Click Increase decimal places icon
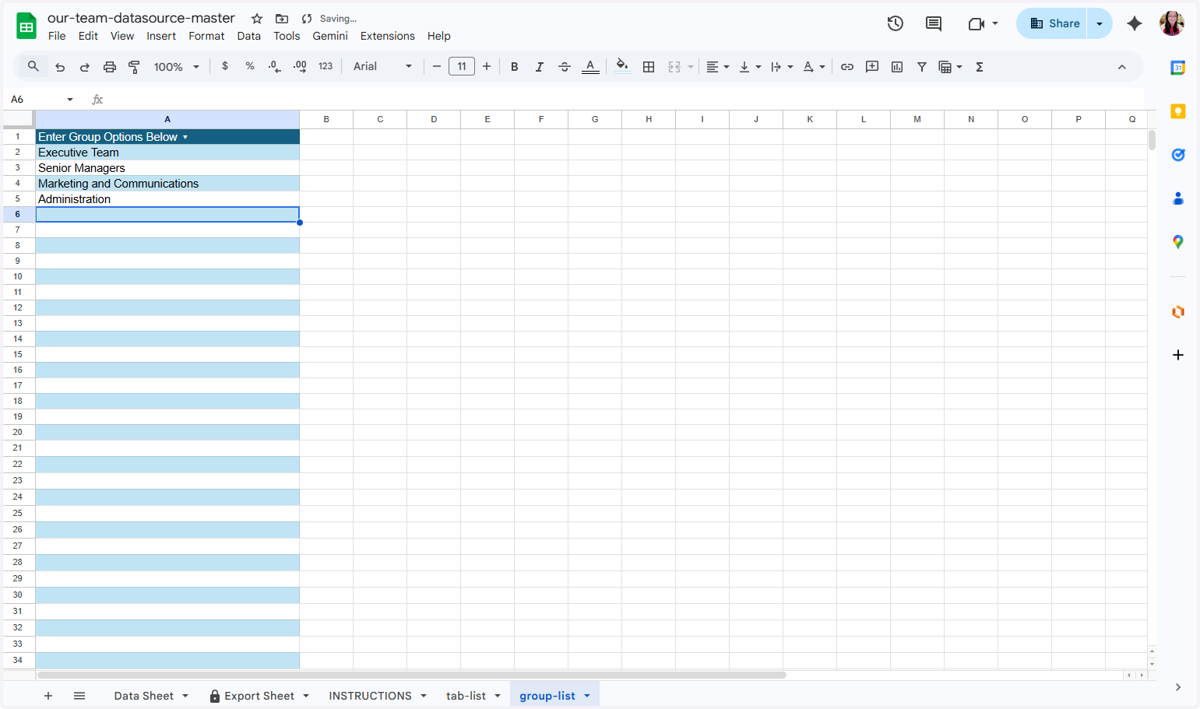This screenshot has width=1200, height=709. (300, 66)
